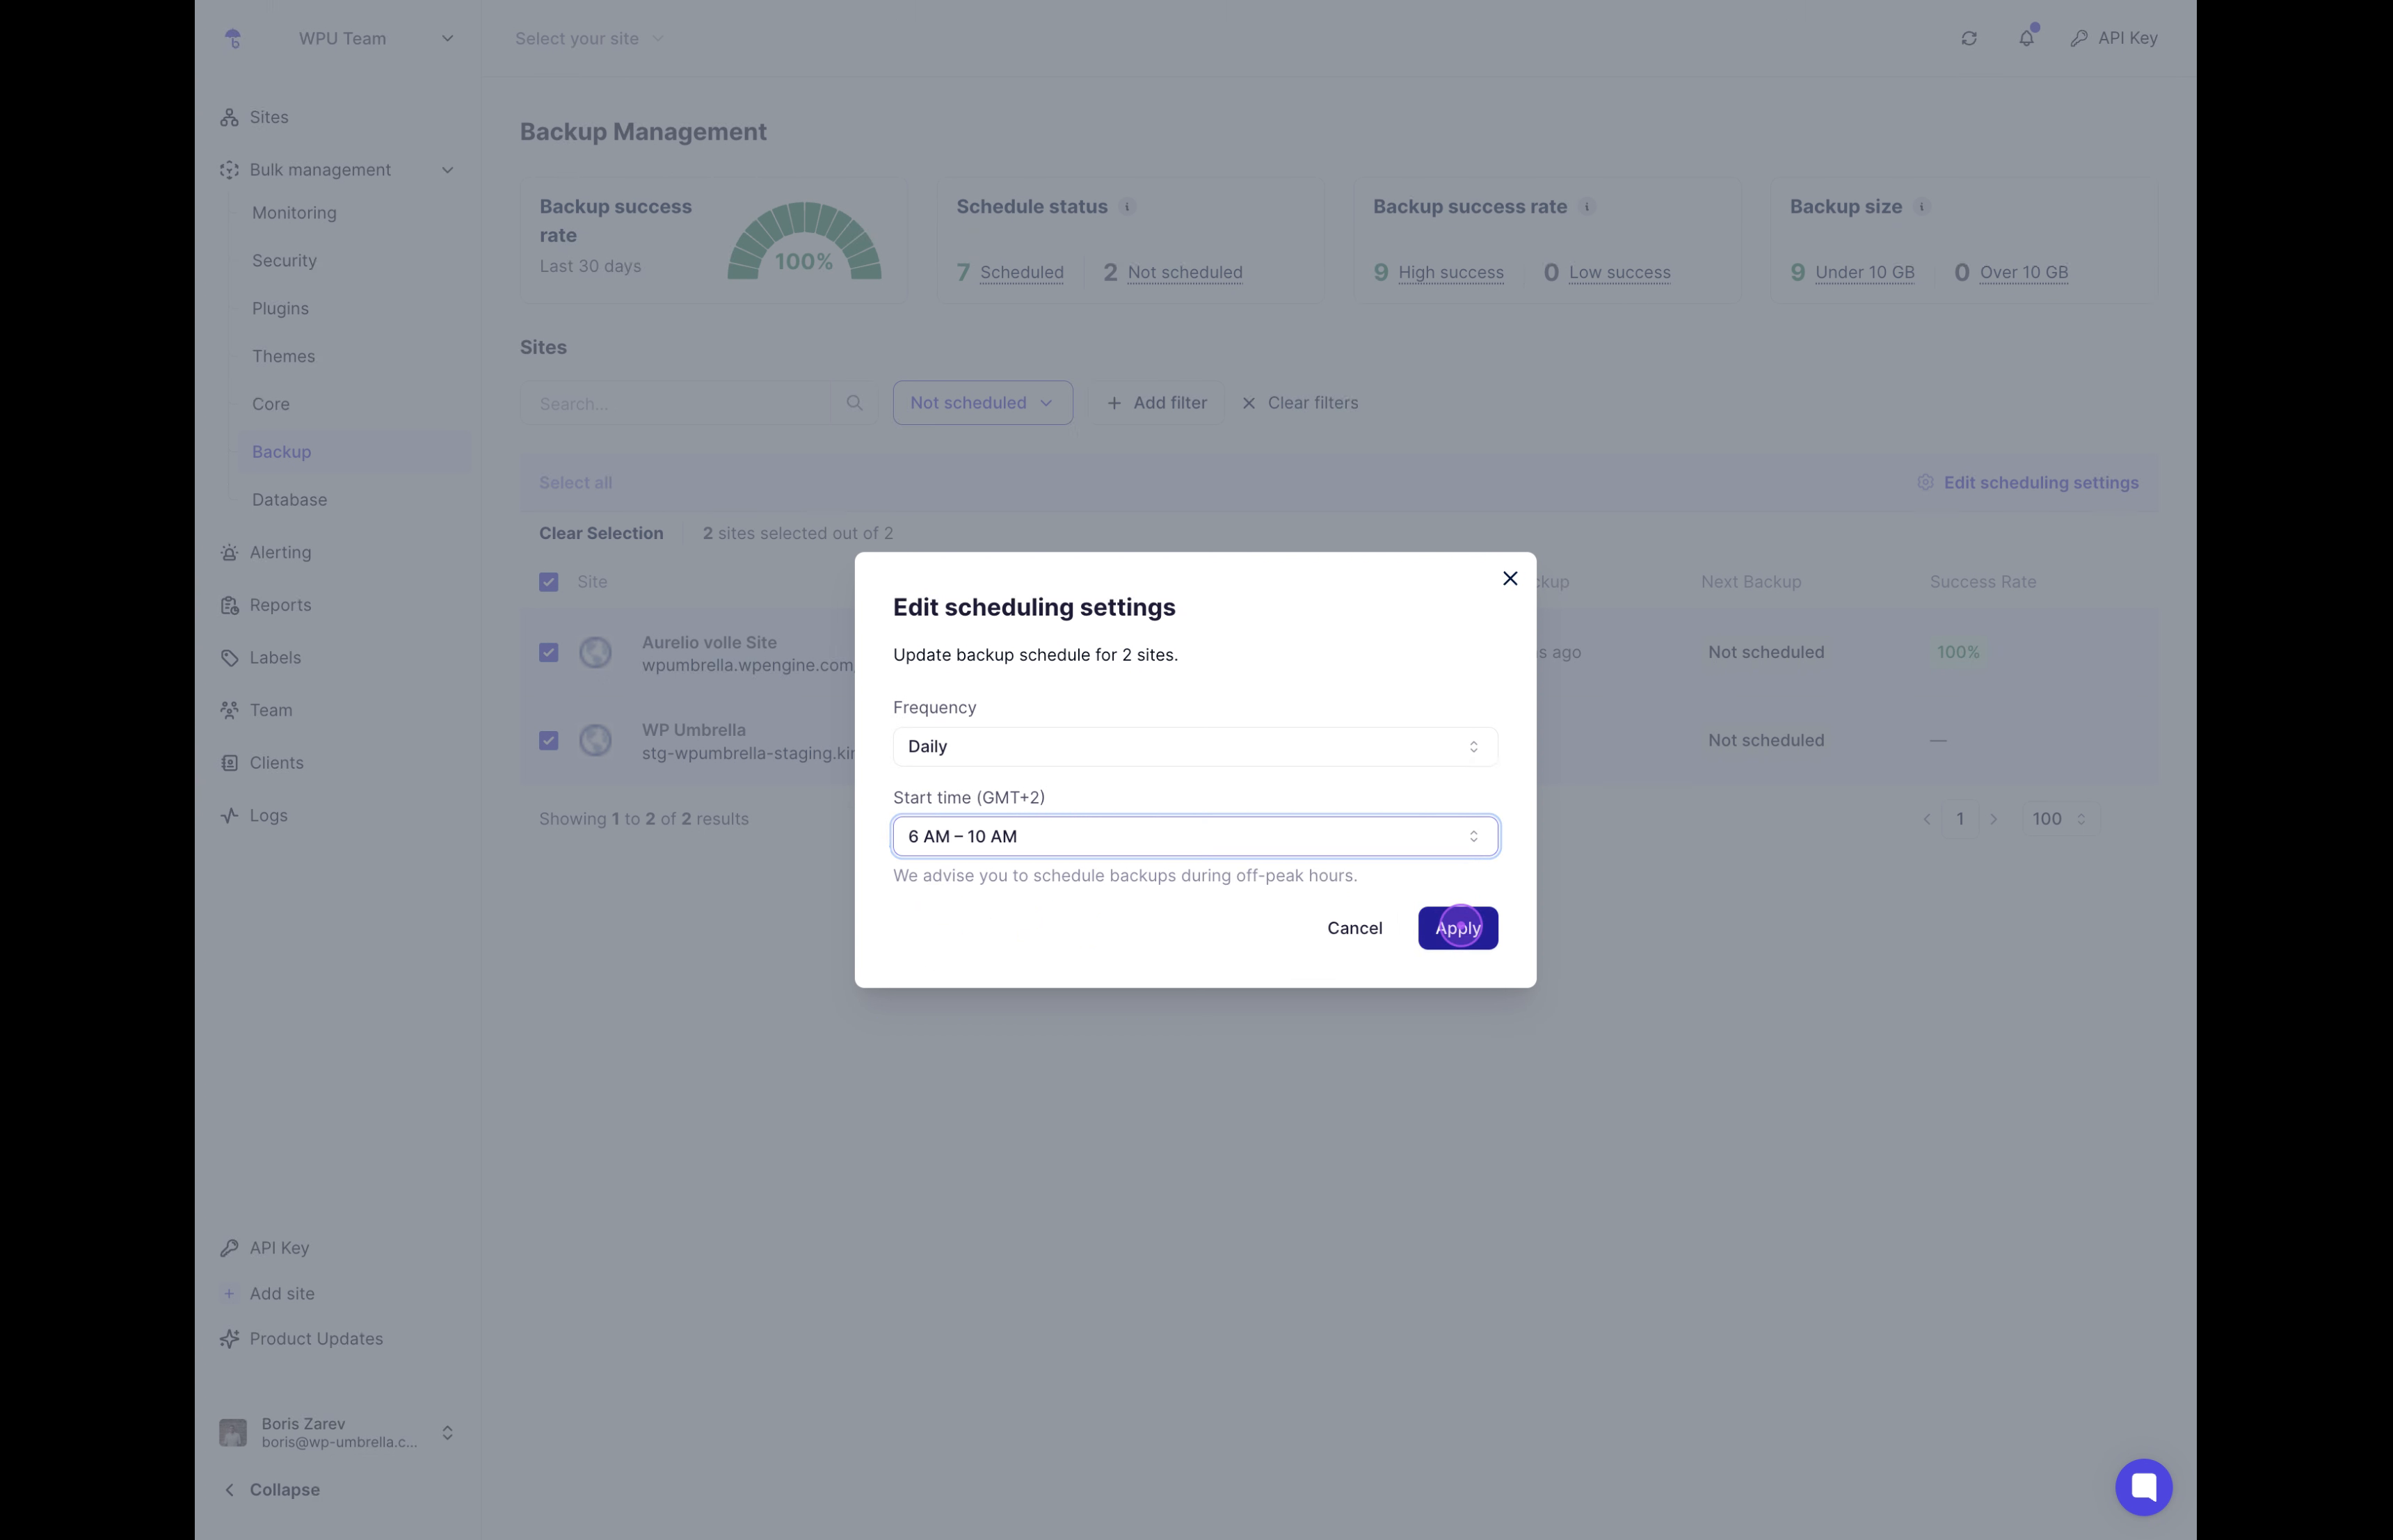Show the Backup size info icon
This screenshot has height=1540, width=2393.
click(x=1921, y=207)
